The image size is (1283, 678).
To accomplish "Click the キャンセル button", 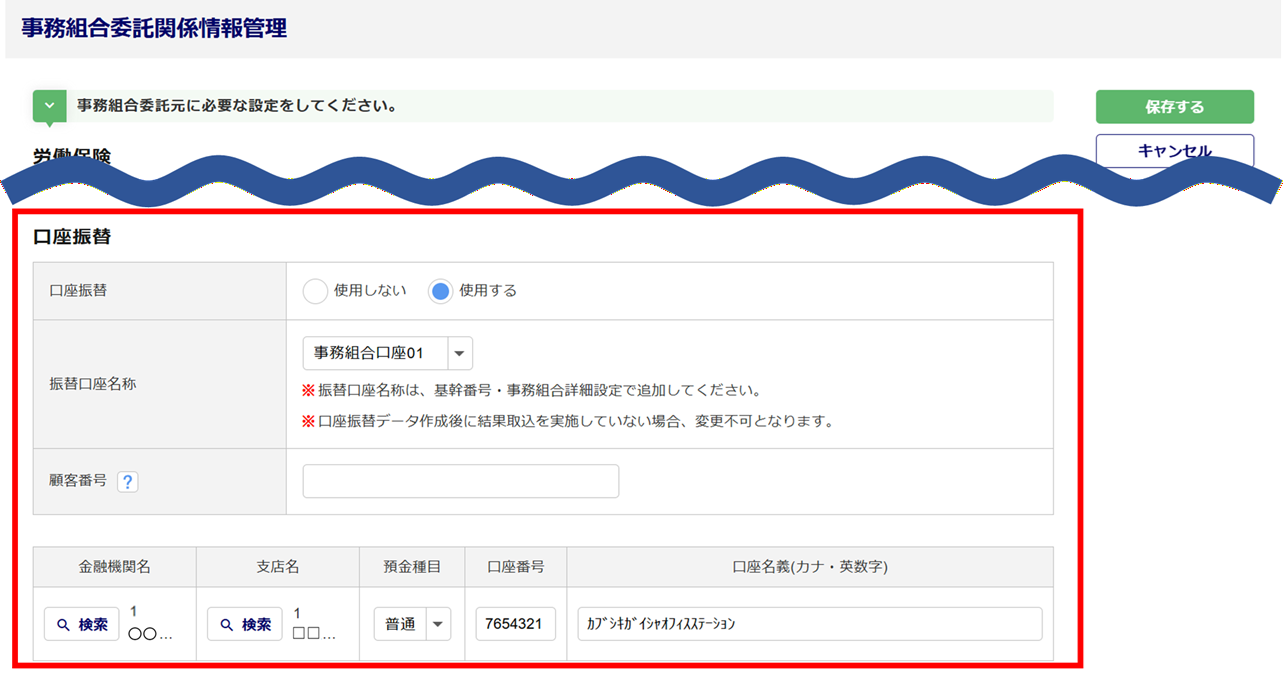I will pos(1174,151).
